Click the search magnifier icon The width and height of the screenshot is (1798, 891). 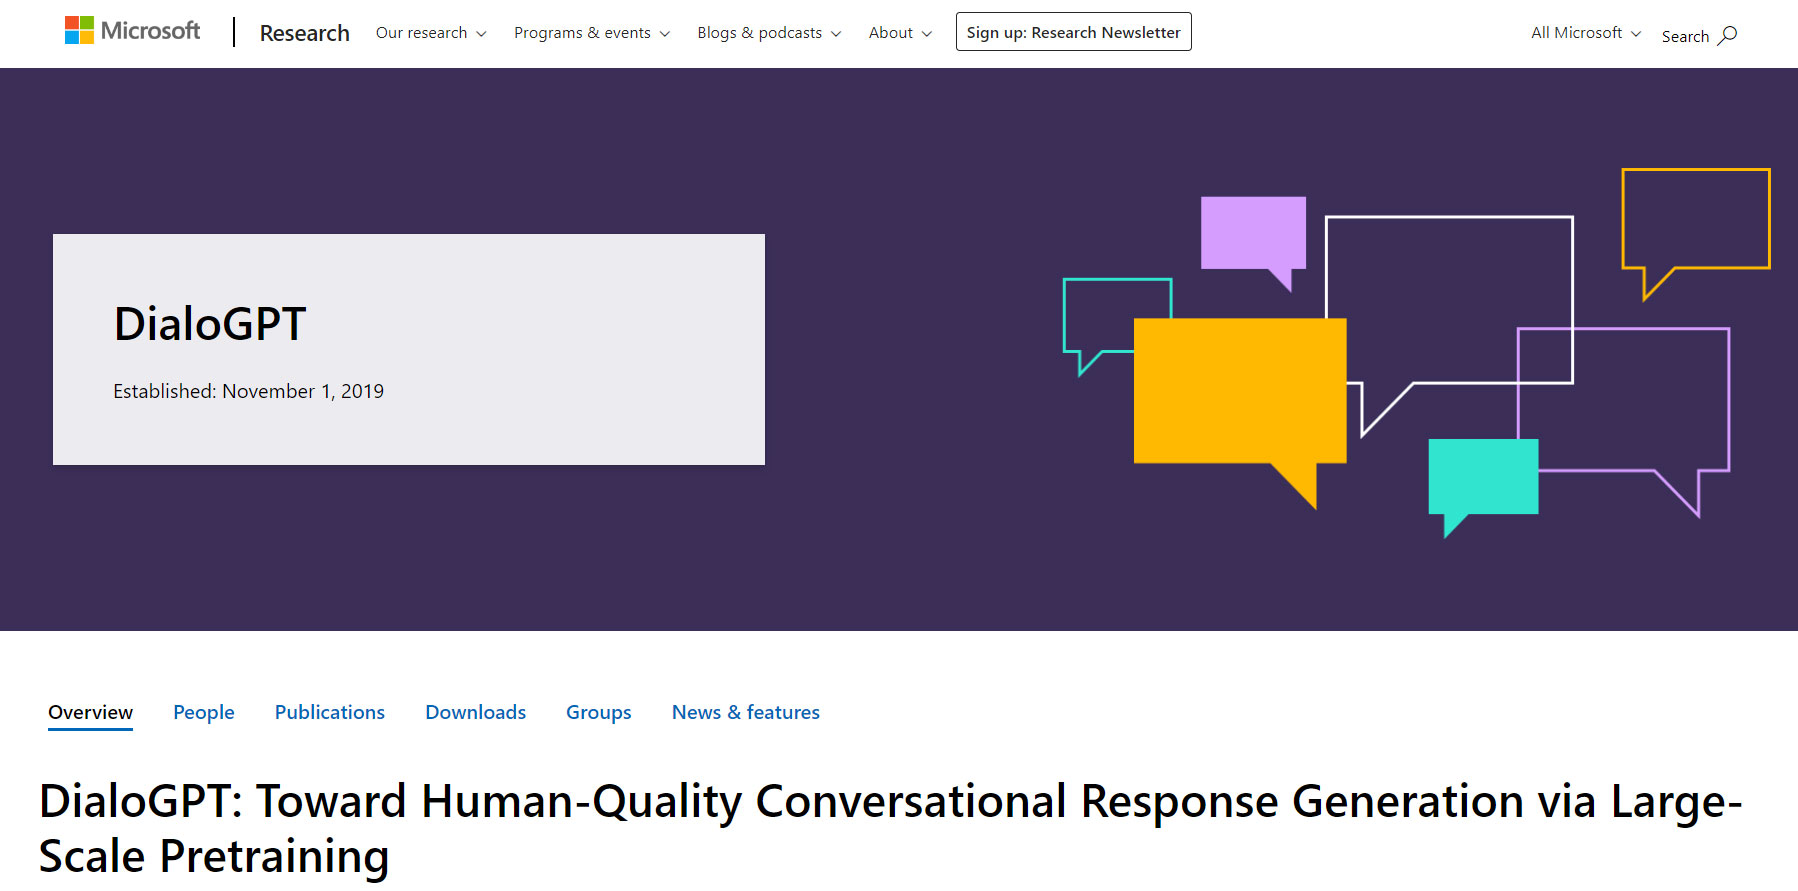tap(1727, 36)
